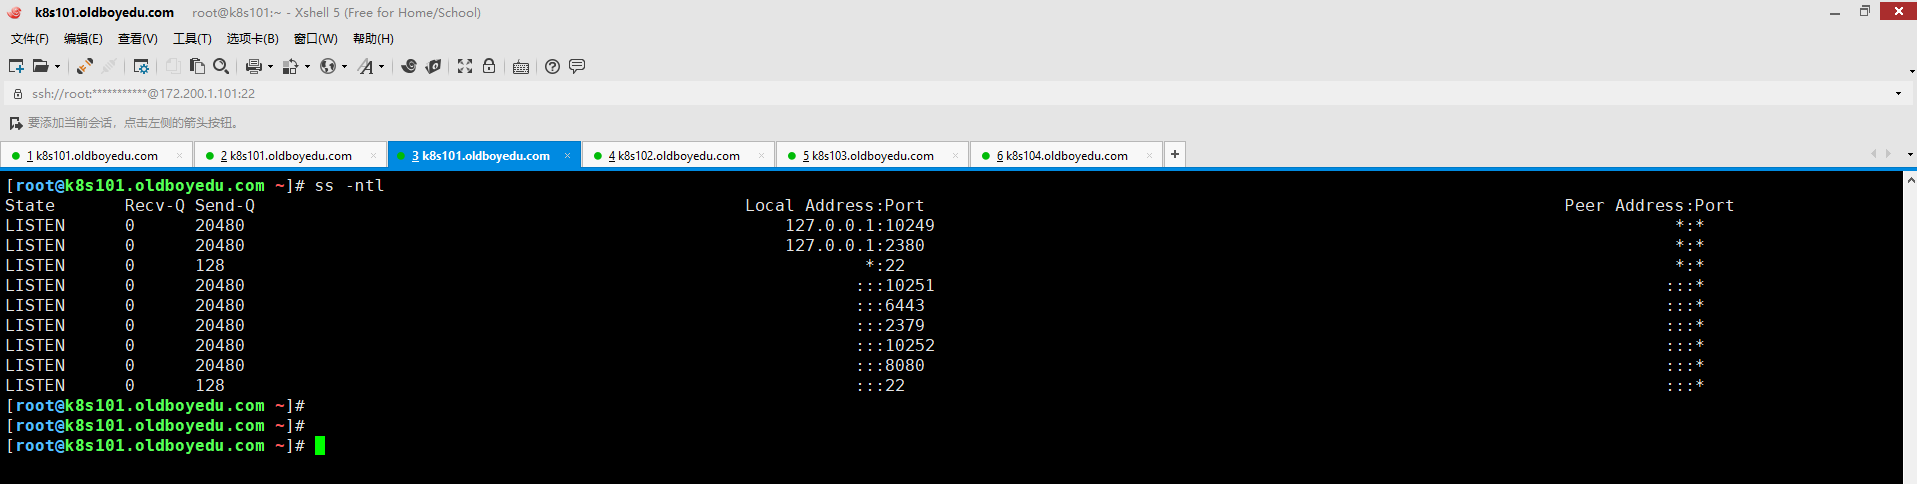Click the New Session icon
This screenshot has height=484, width=1917.
pyautogui.click(x=16, y=66)
